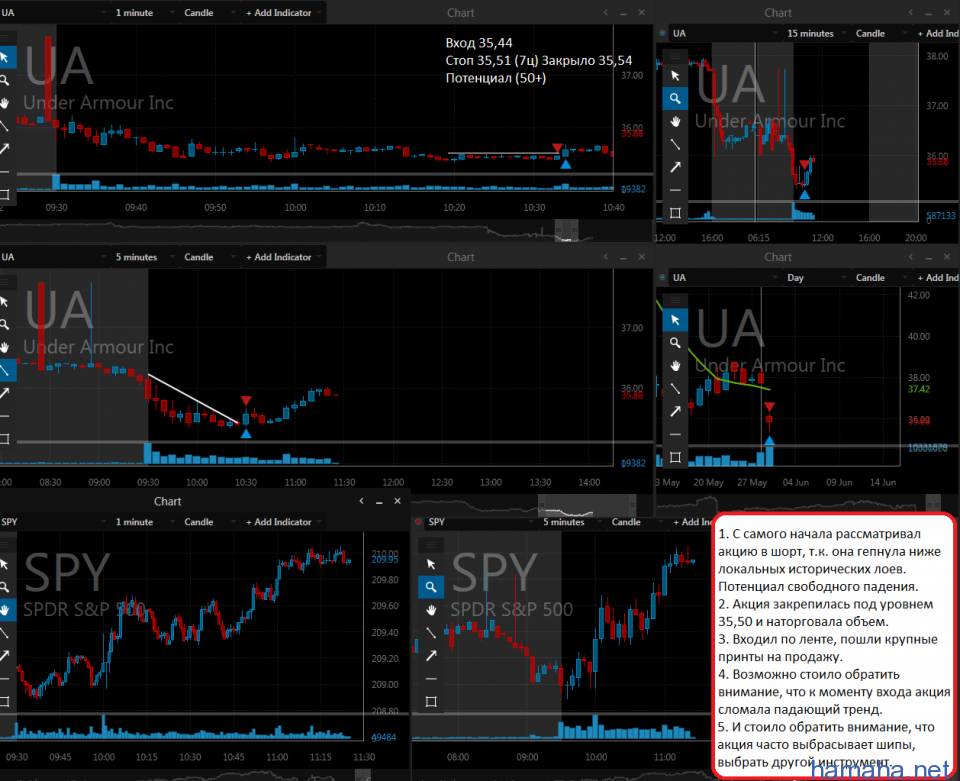Select rectangle tool in UA 15 minutes chart
Screen dimensions: 960x781
point(675,213)
